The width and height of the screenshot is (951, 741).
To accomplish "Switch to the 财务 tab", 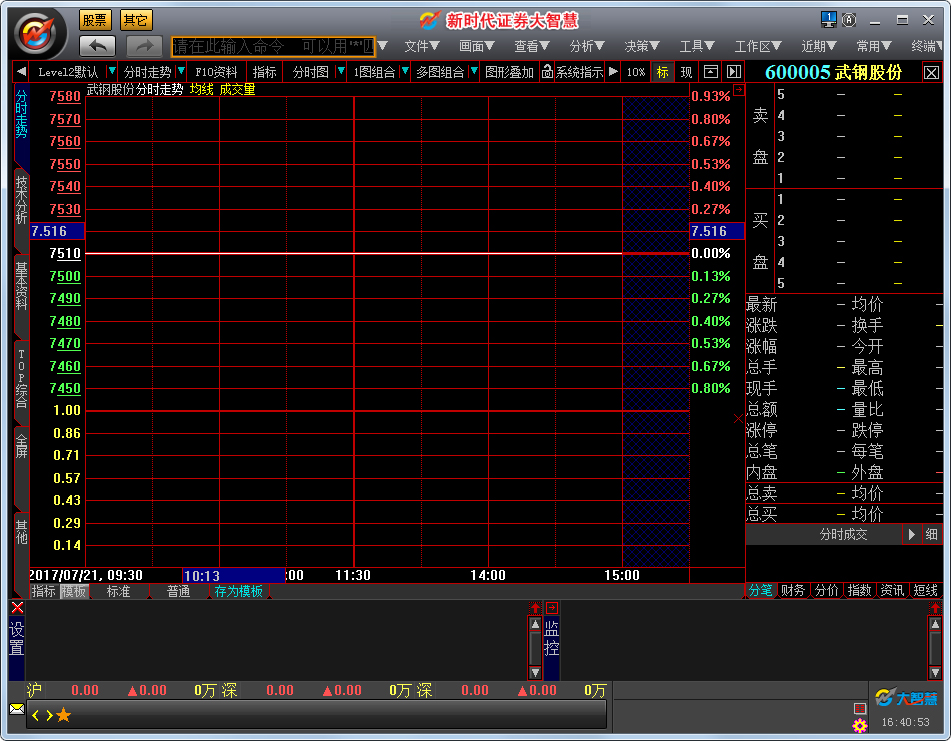I will (x=793, y=591).
